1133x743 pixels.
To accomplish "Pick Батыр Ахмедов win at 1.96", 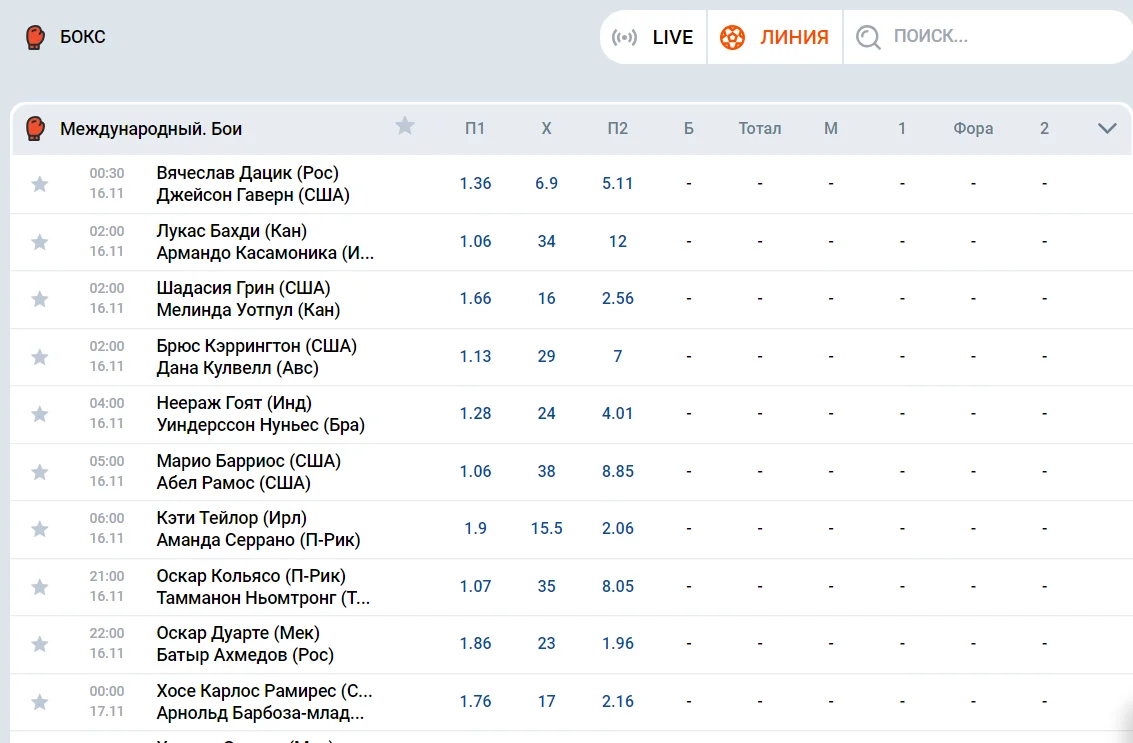I will 618,643.
